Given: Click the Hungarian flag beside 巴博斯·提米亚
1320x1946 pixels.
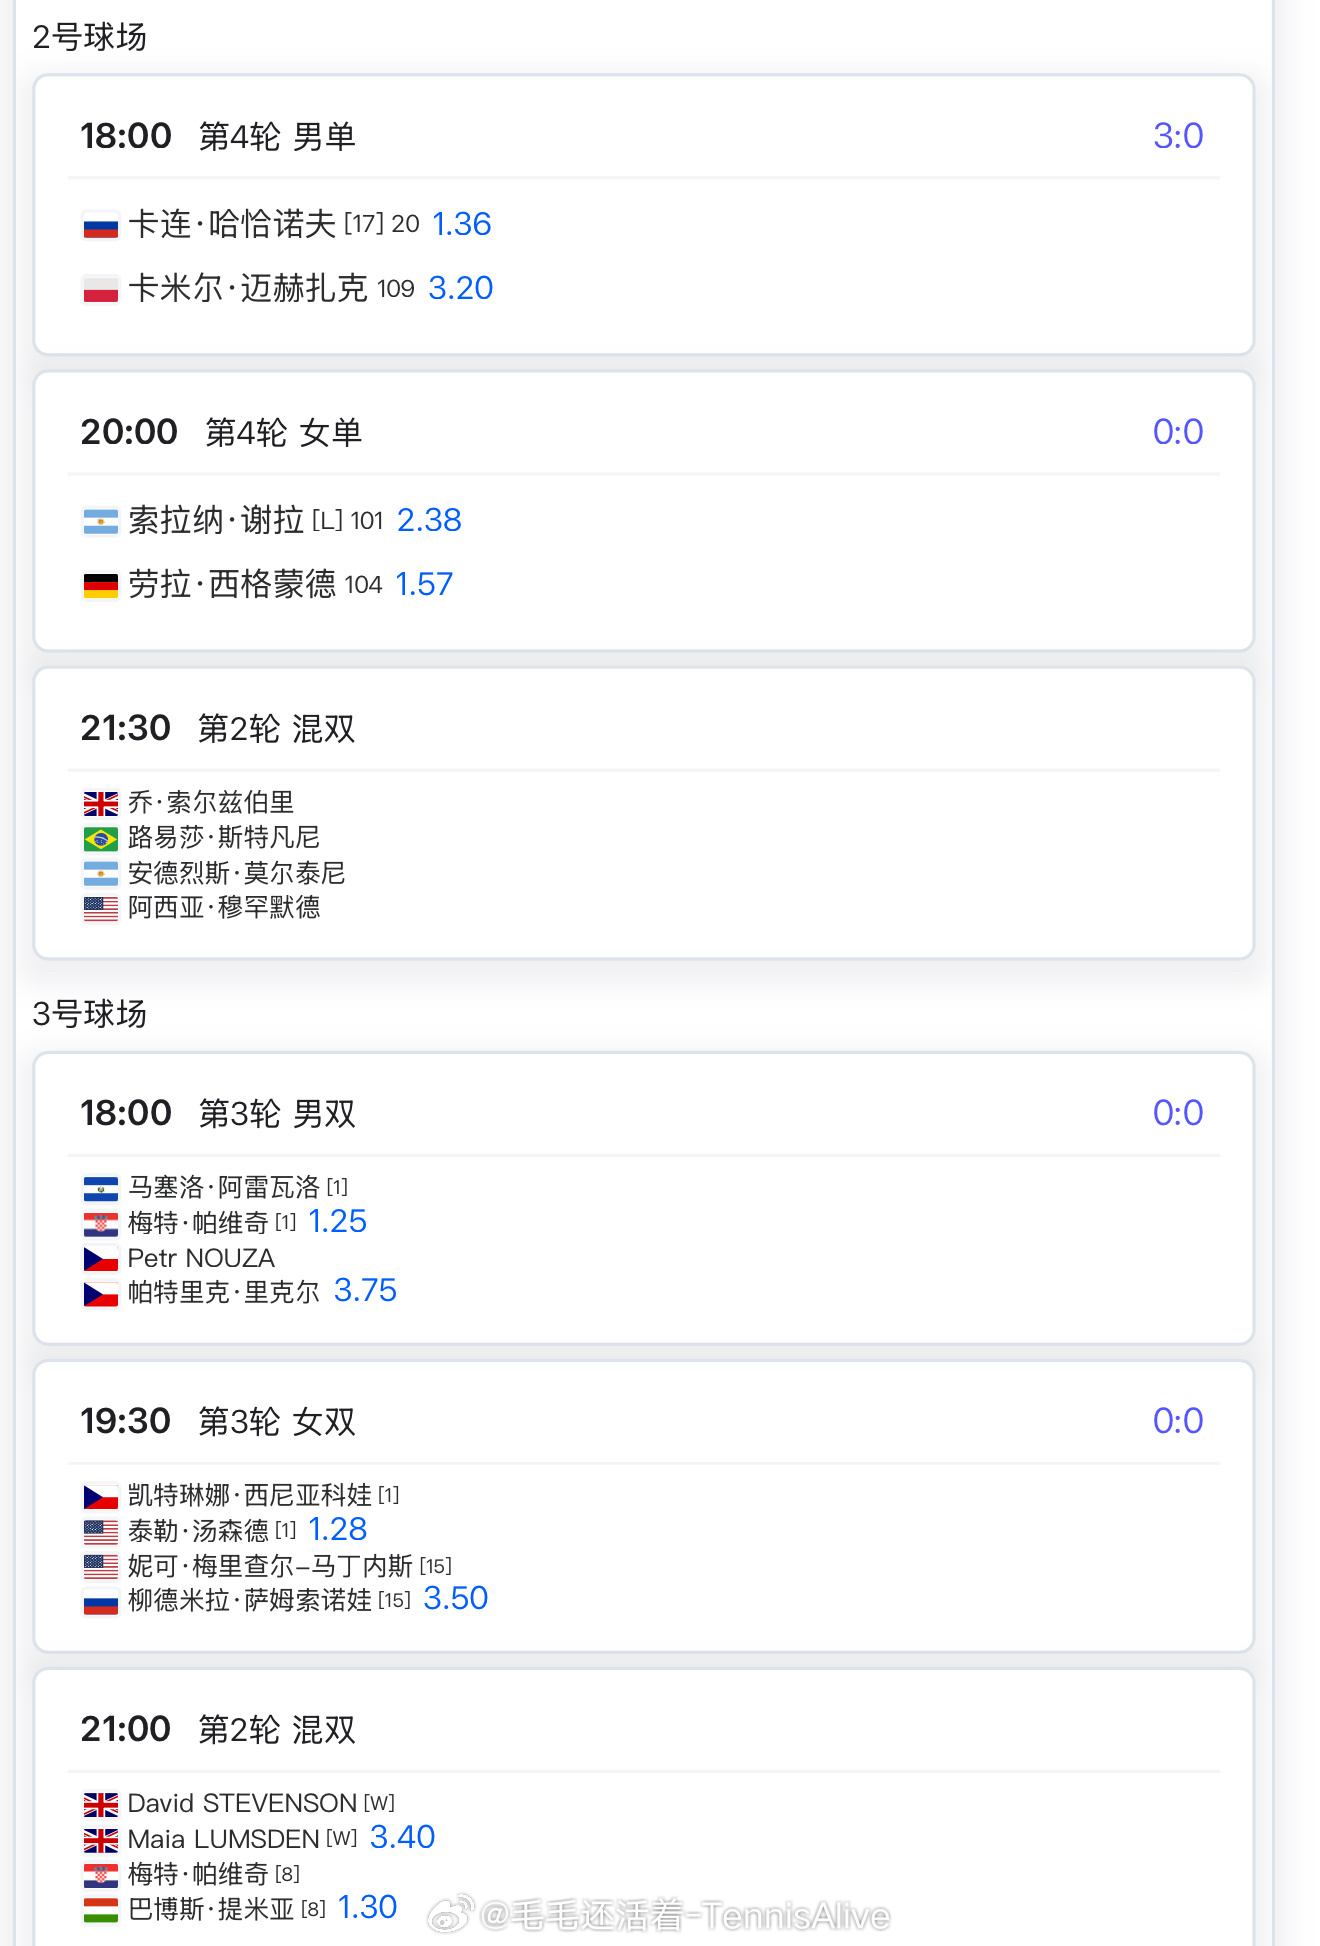Looking at the screenshot, I should coord(100,1910).
